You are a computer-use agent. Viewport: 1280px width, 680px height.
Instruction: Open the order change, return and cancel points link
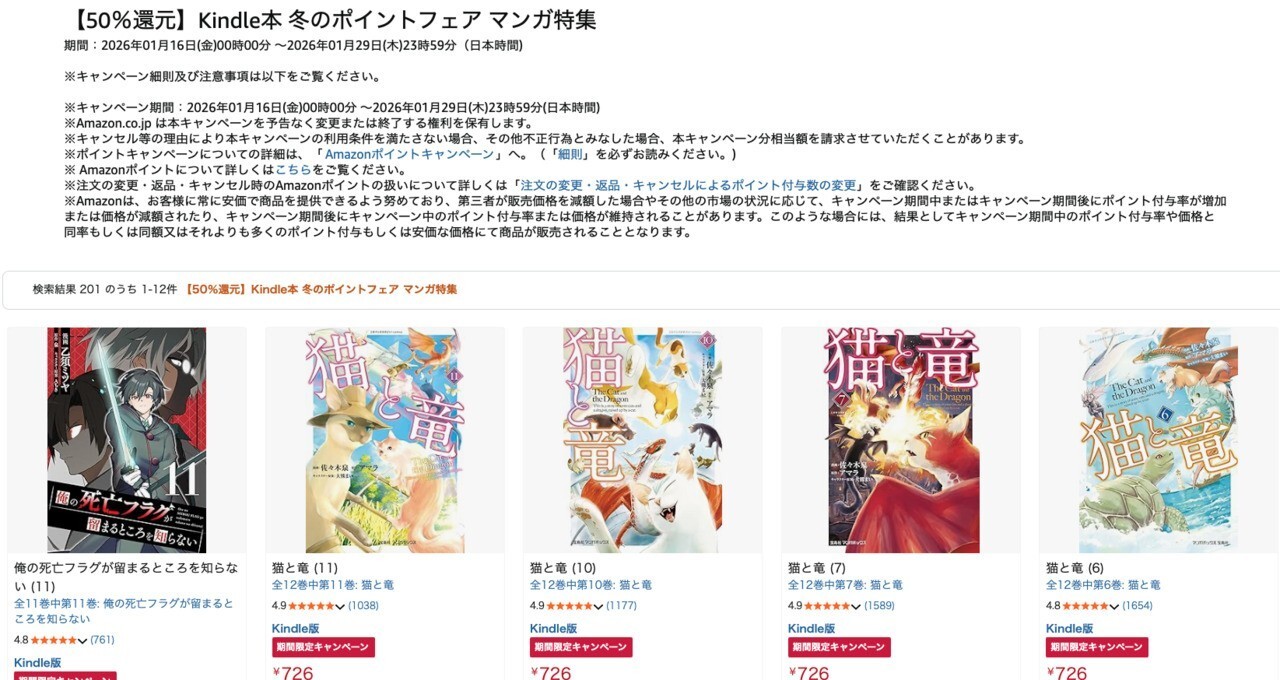tap(688, 185)
